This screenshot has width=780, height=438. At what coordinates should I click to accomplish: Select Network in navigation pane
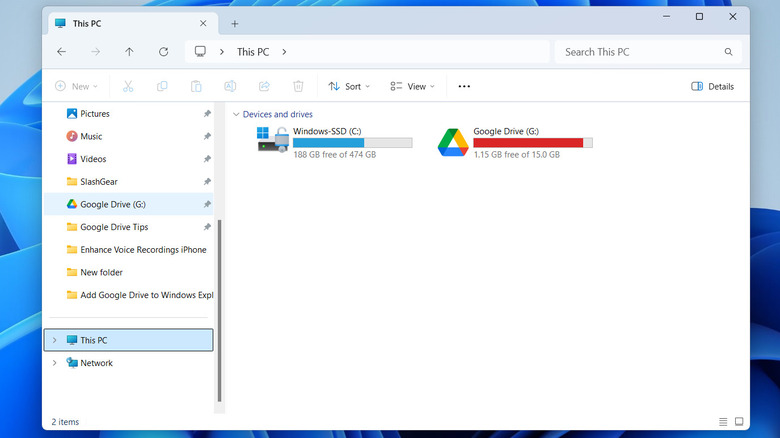[x=97, y=363]
